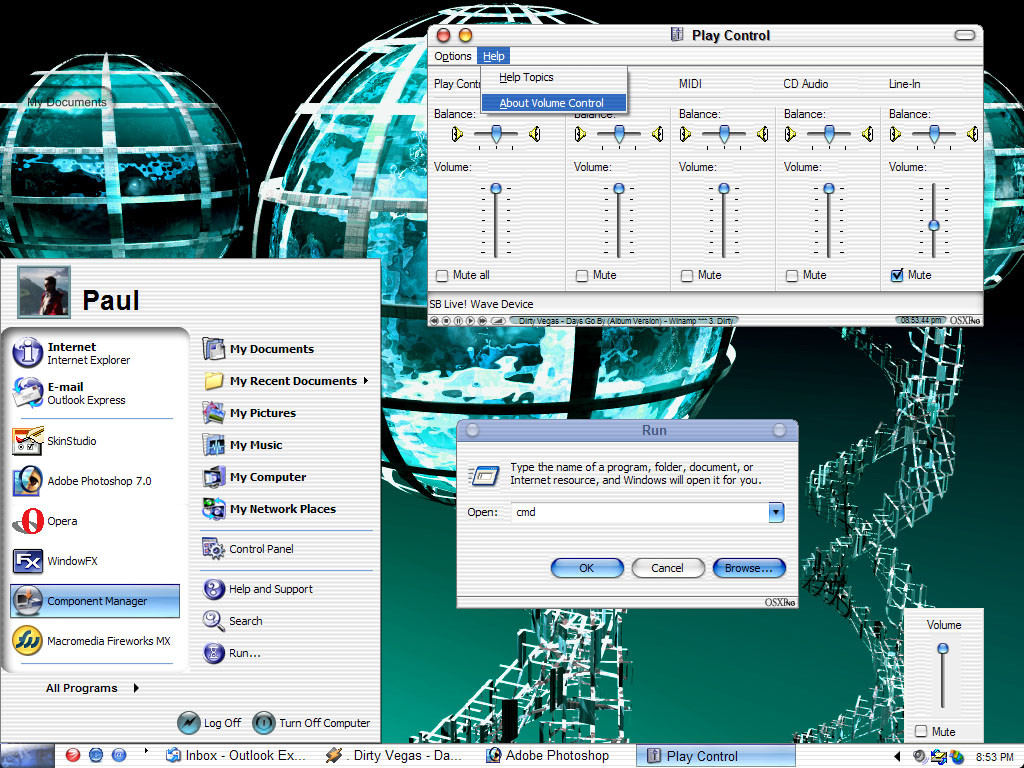Switch to Adobe Photoshop taskbar button

[x=549, y=756]
